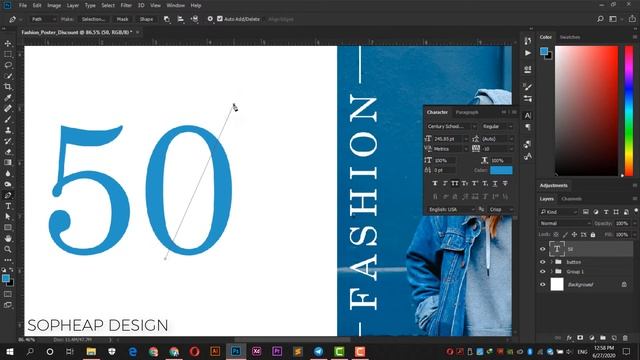Select the Rectangular Marquee tool
This screenshot has width=640, height=360.
click(8, 54)
